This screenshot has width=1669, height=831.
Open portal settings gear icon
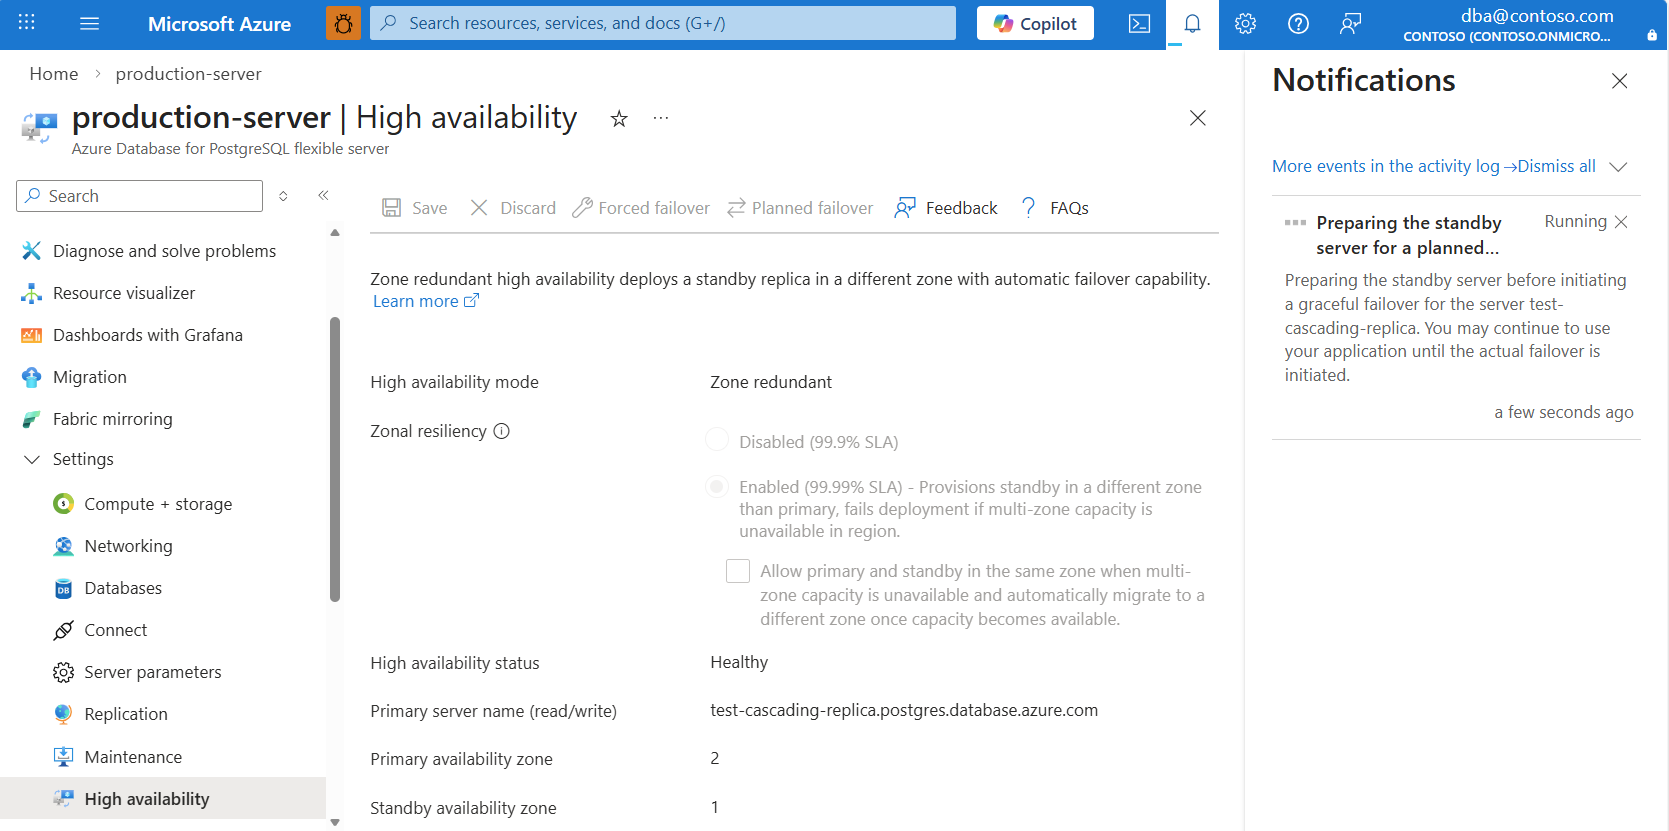click(x=1245, y=24)
